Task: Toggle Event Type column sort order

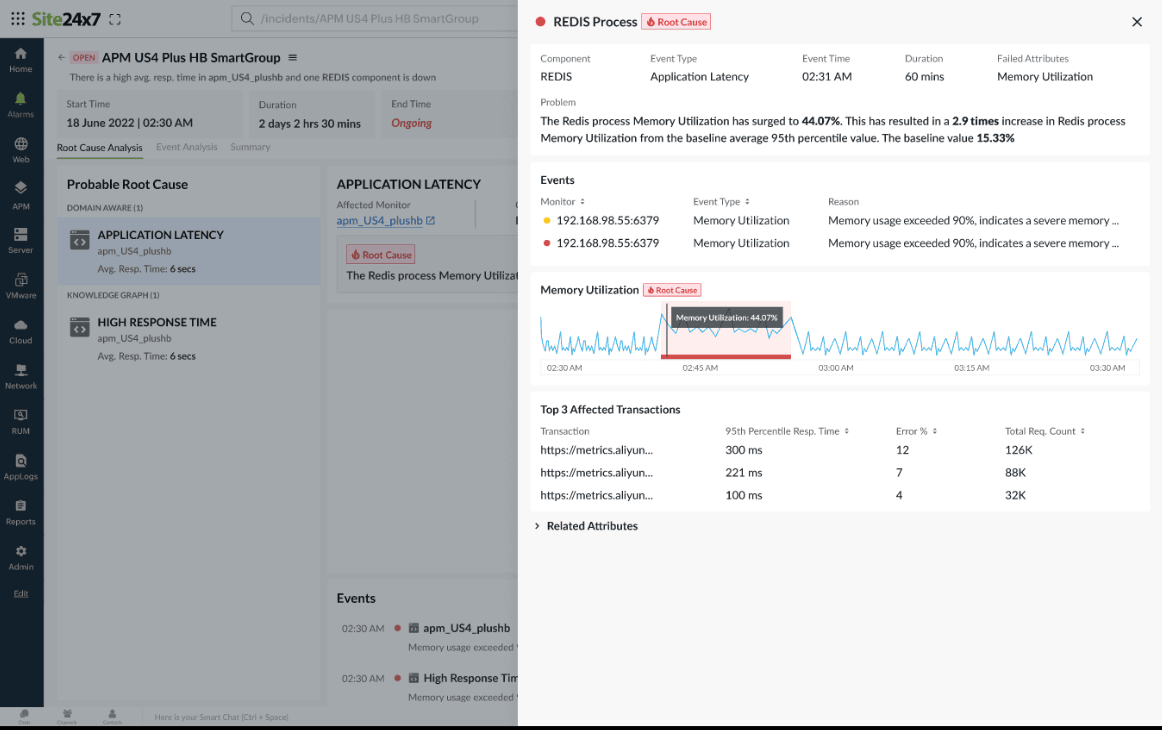Action: pyautogui.click(x=748, y=200)
